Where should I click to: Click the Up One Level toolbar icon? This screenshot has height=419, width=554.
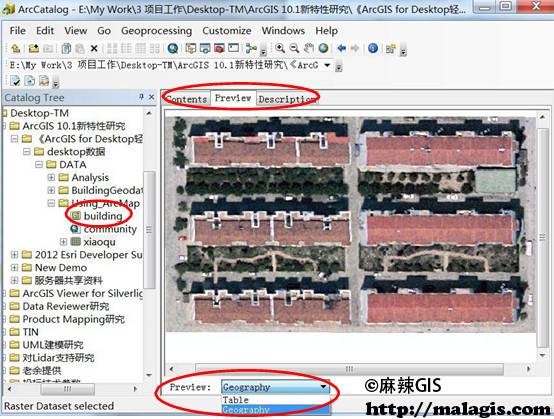click(x=15, y=48)
